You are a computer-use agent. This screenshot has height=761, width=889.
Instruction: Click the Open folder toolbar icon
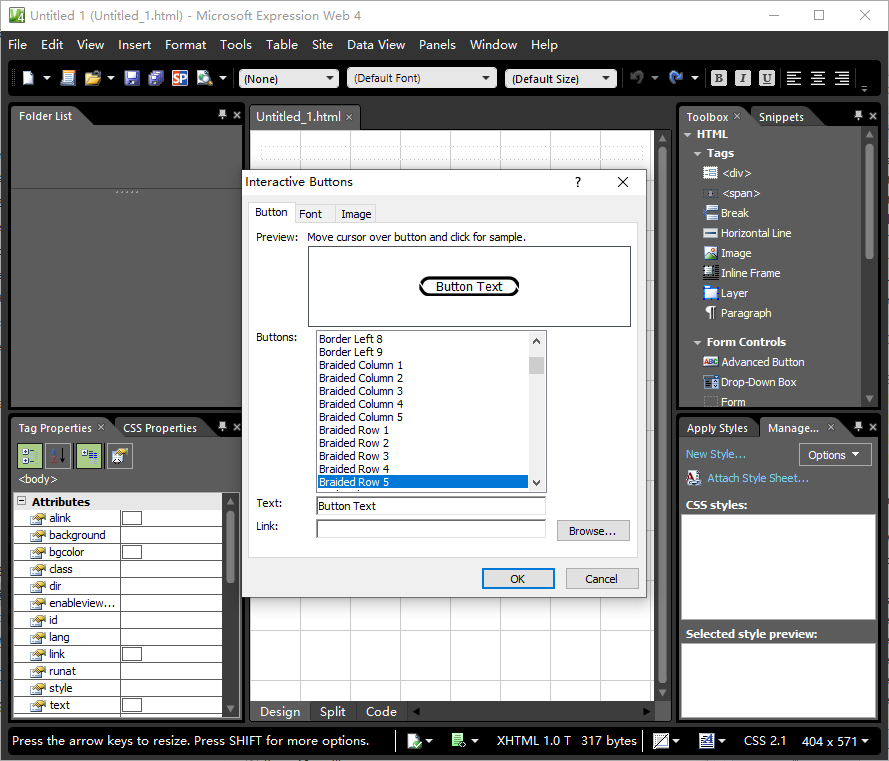point(93,78)
